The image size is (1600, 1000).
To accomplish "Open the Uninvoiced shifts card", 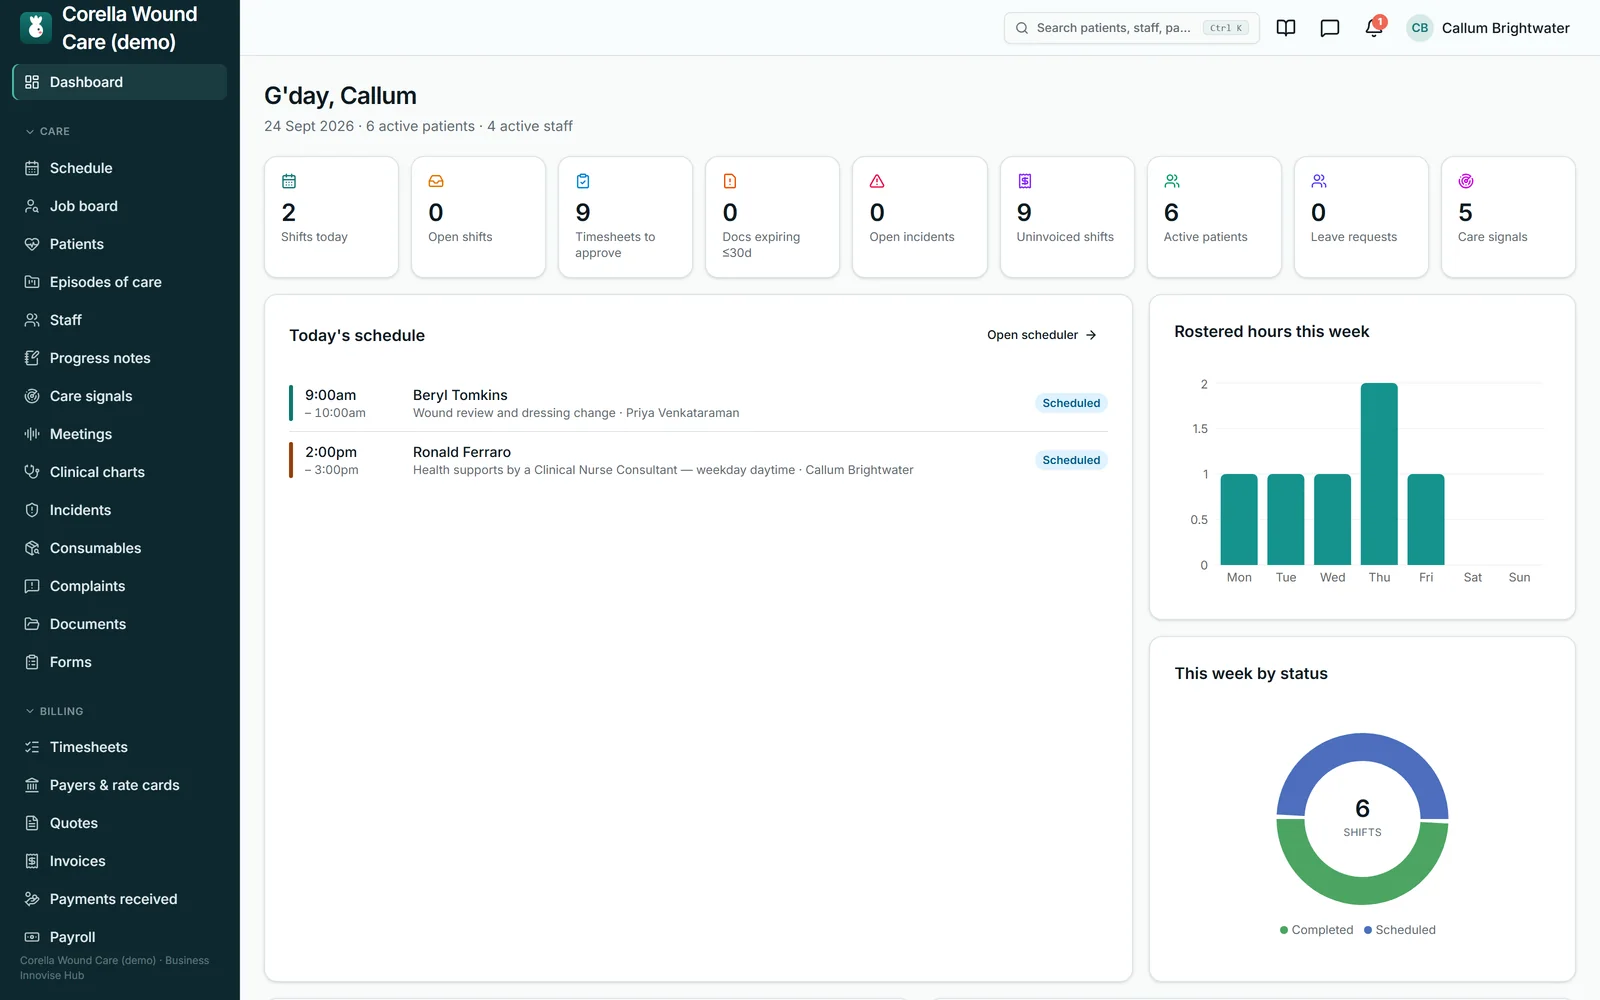I will (1067, 217).
